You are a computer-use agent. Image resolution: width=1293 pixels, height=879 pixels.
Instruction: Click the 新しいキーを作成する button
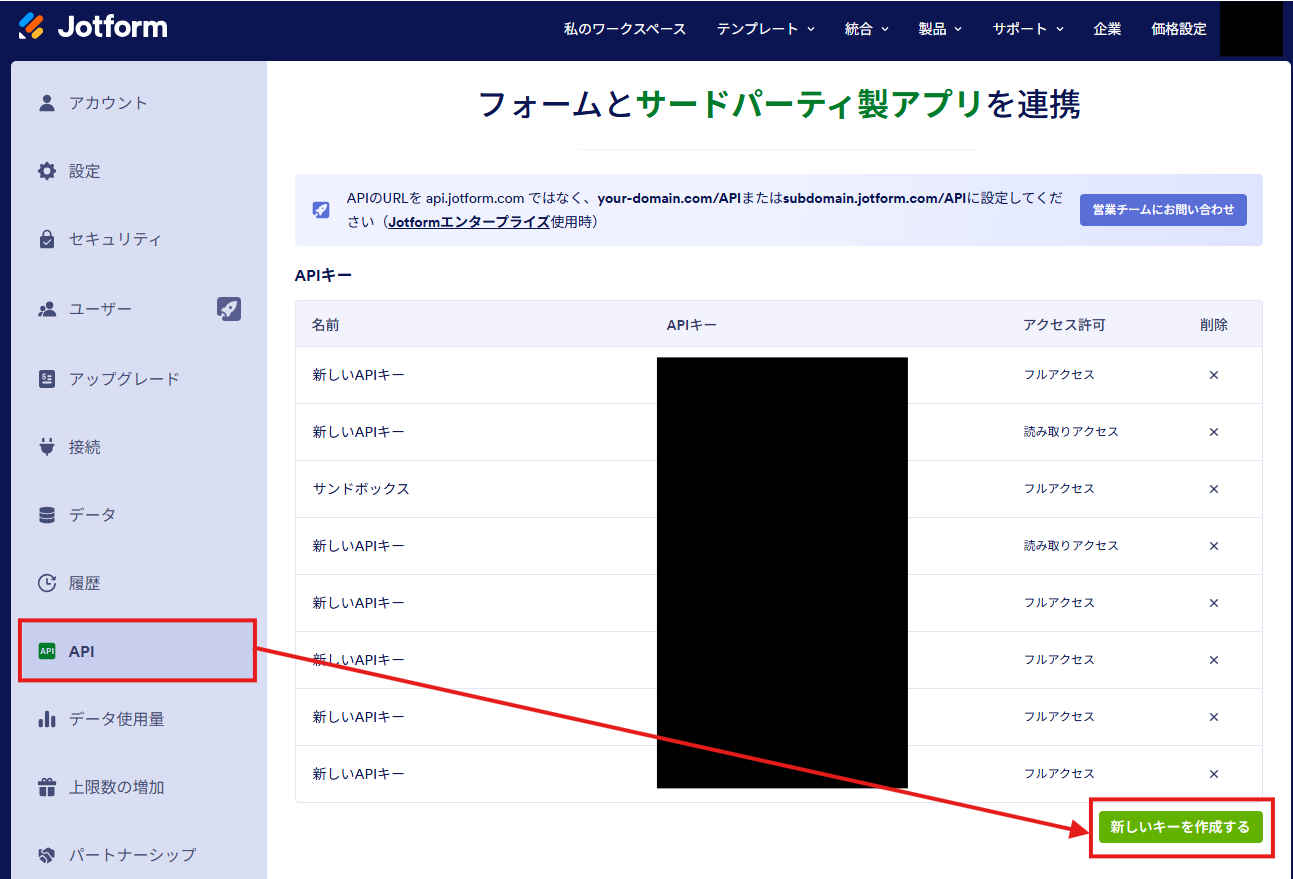[1180, 827]
